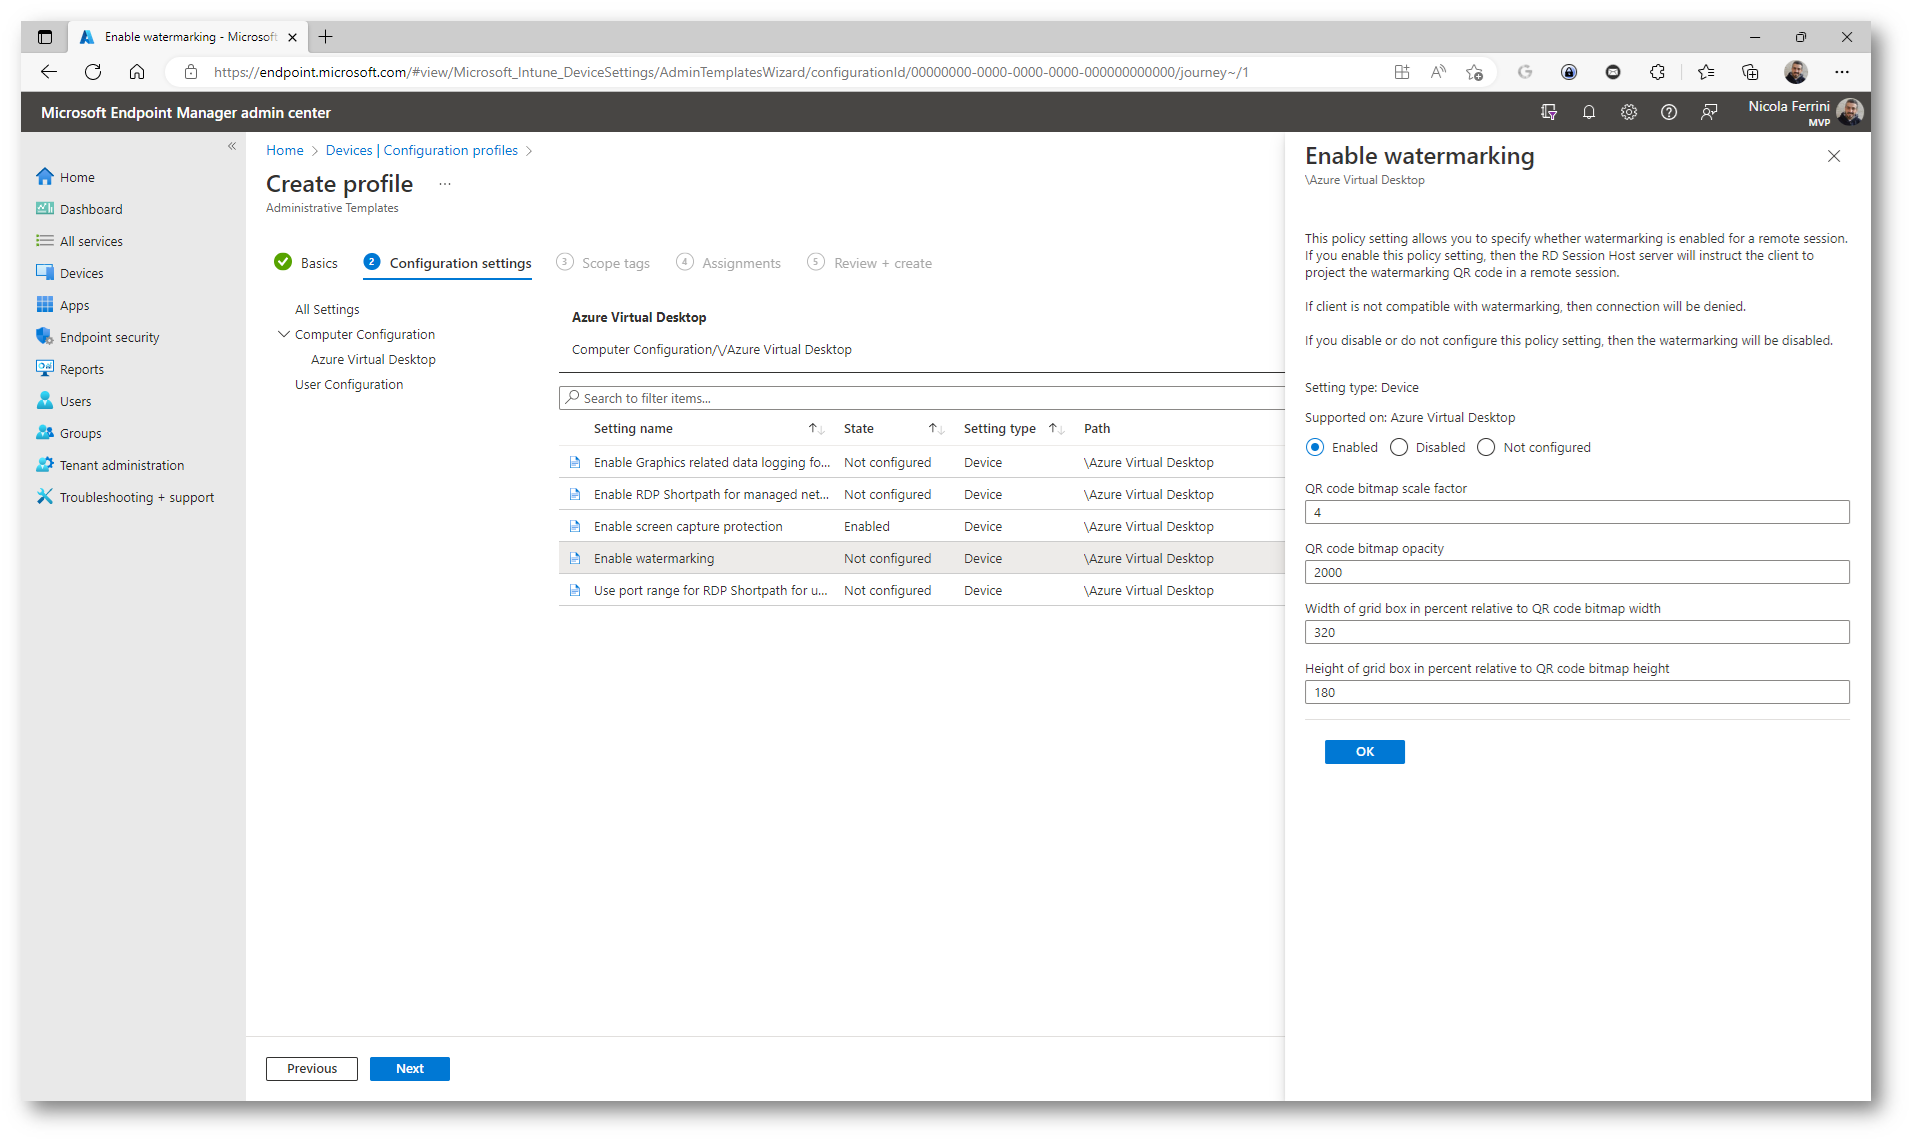
Task: Select the Enabled radio button
Action: pyautogui.click(x=1315, y=447)
